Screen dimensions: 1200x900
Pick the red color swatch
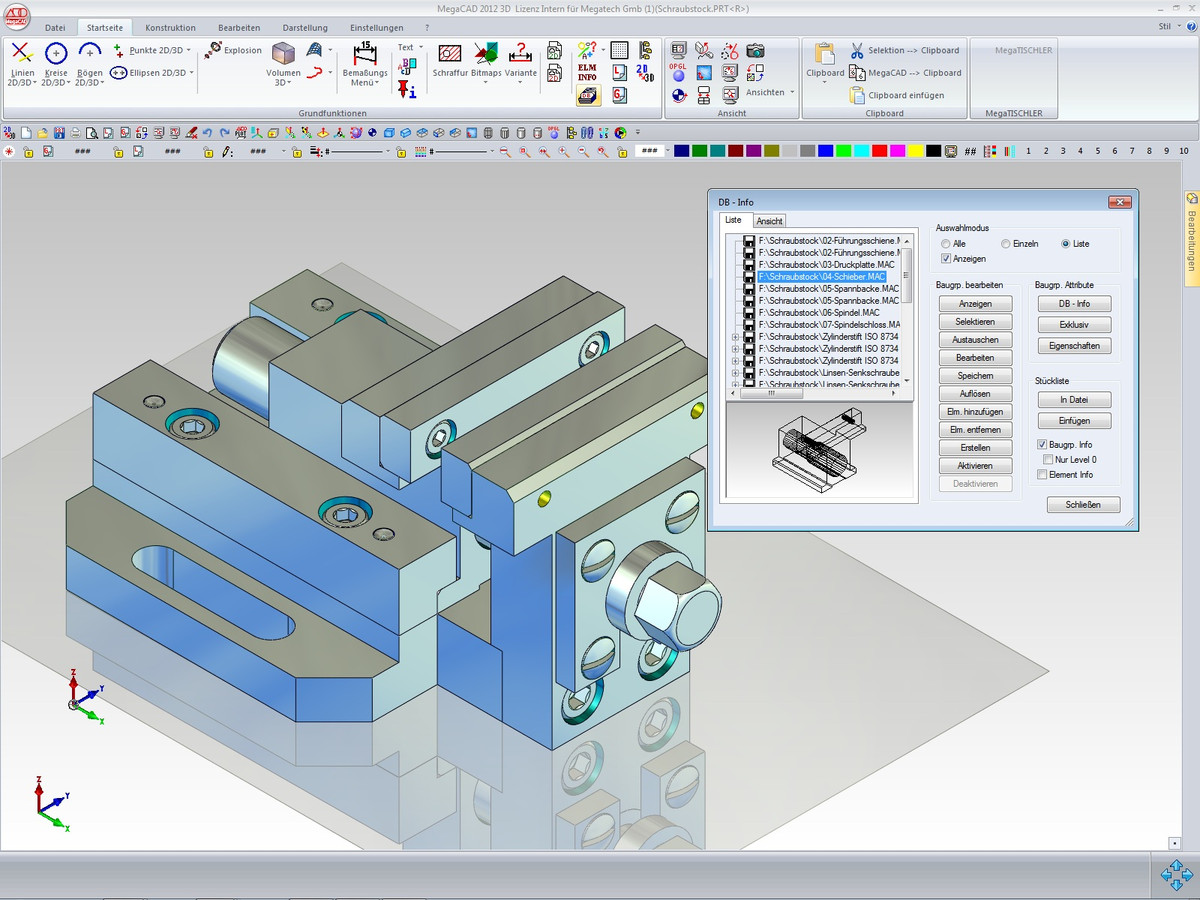(x=879, y=151)
